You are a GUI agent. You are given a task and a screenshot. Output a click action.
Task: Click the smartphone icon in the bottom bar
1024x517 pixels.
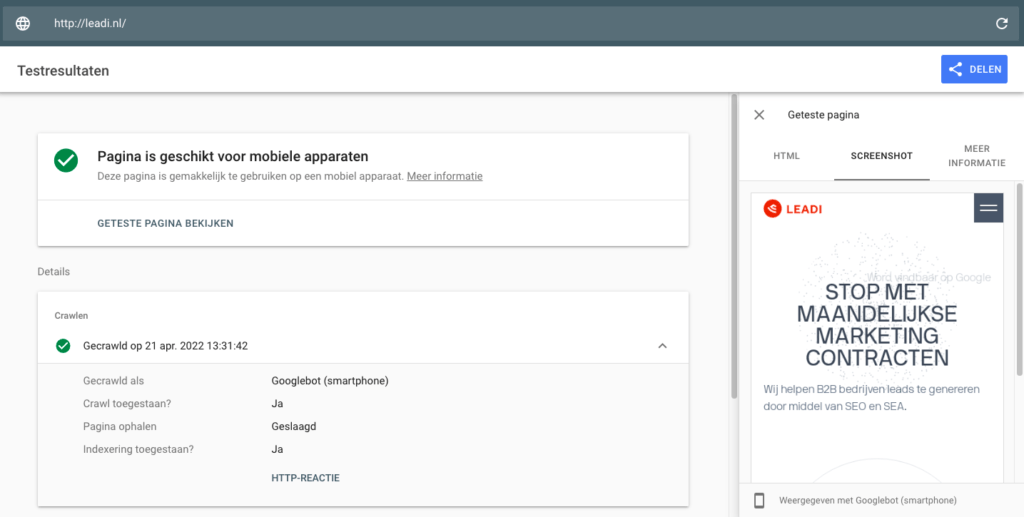[x=760, y=500]
